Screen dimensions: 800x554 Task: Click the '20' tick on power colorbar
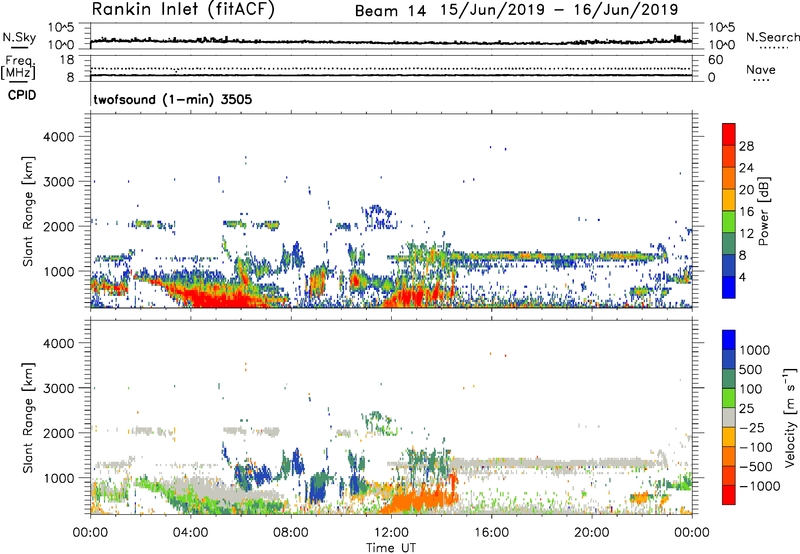tap(746, 190)
